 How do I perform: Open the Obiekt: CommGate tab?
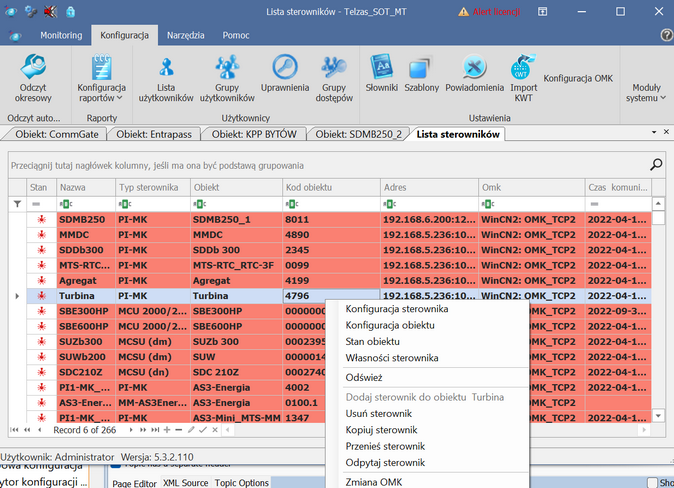(57, 134)
